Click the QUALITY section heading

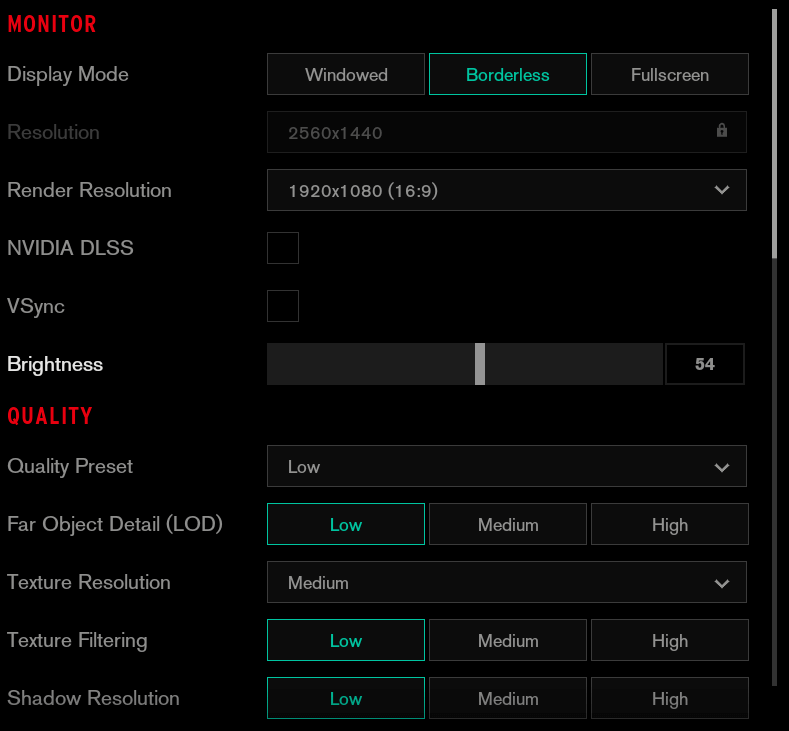tap(50, 416)
